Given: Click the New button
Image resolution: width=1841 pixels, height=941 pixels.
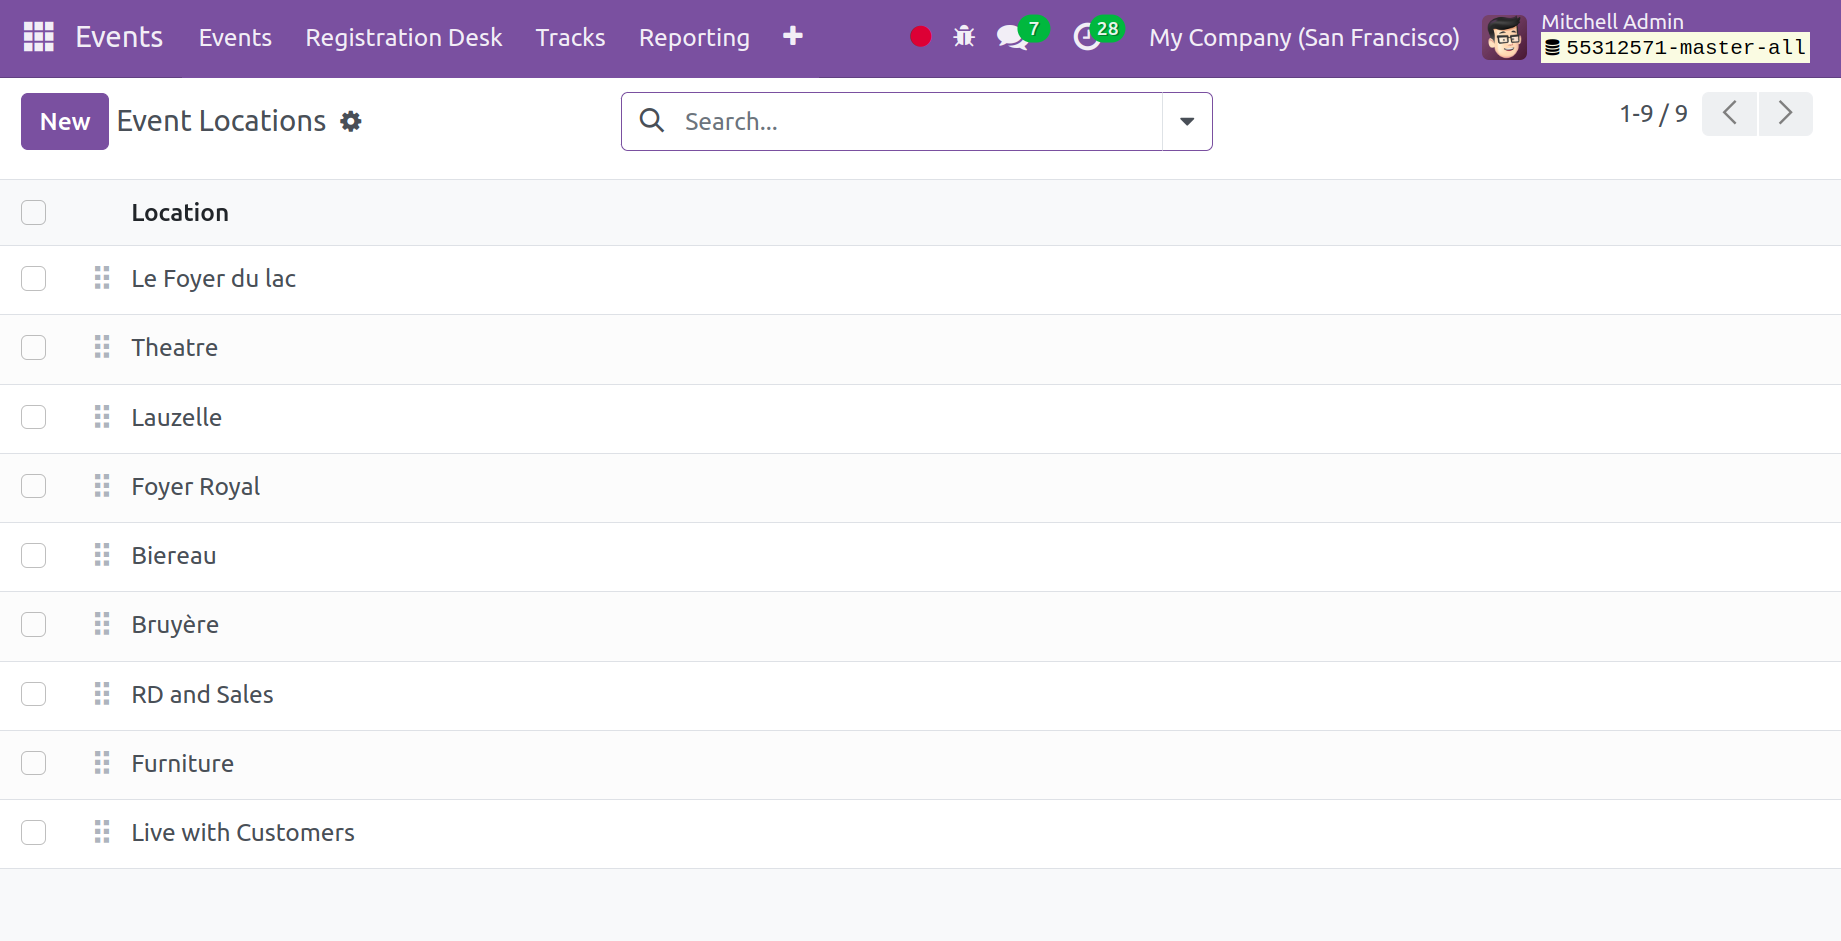Looking at the screenshot, I should click(65, 121).
